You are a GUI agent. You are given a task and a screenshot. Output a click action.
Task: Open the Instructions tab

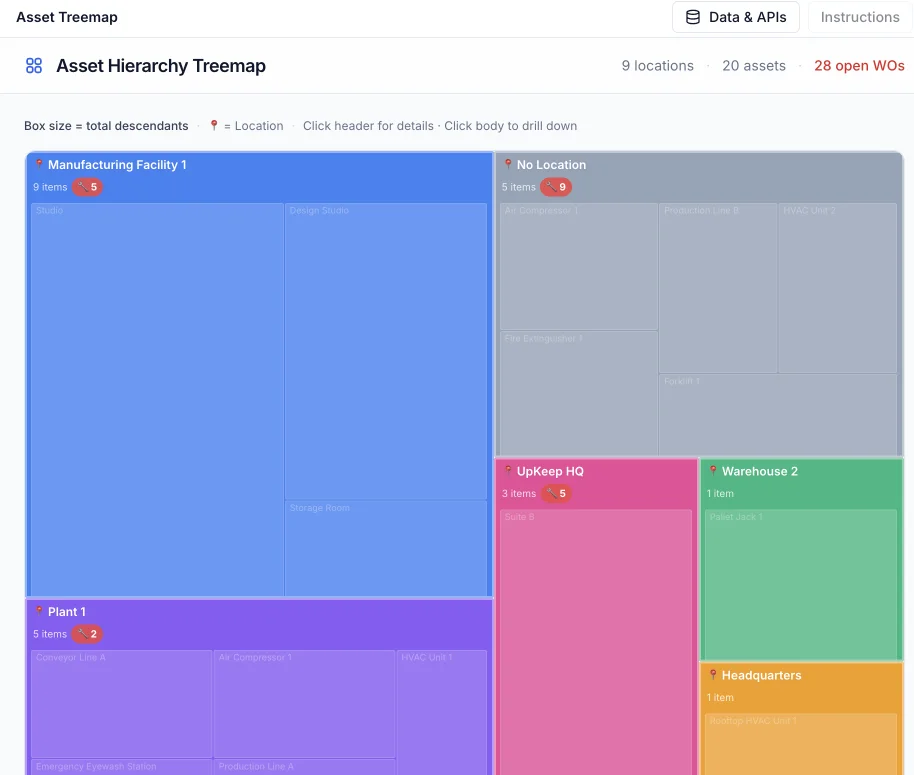pyautogui.click(x=859, y=17)
